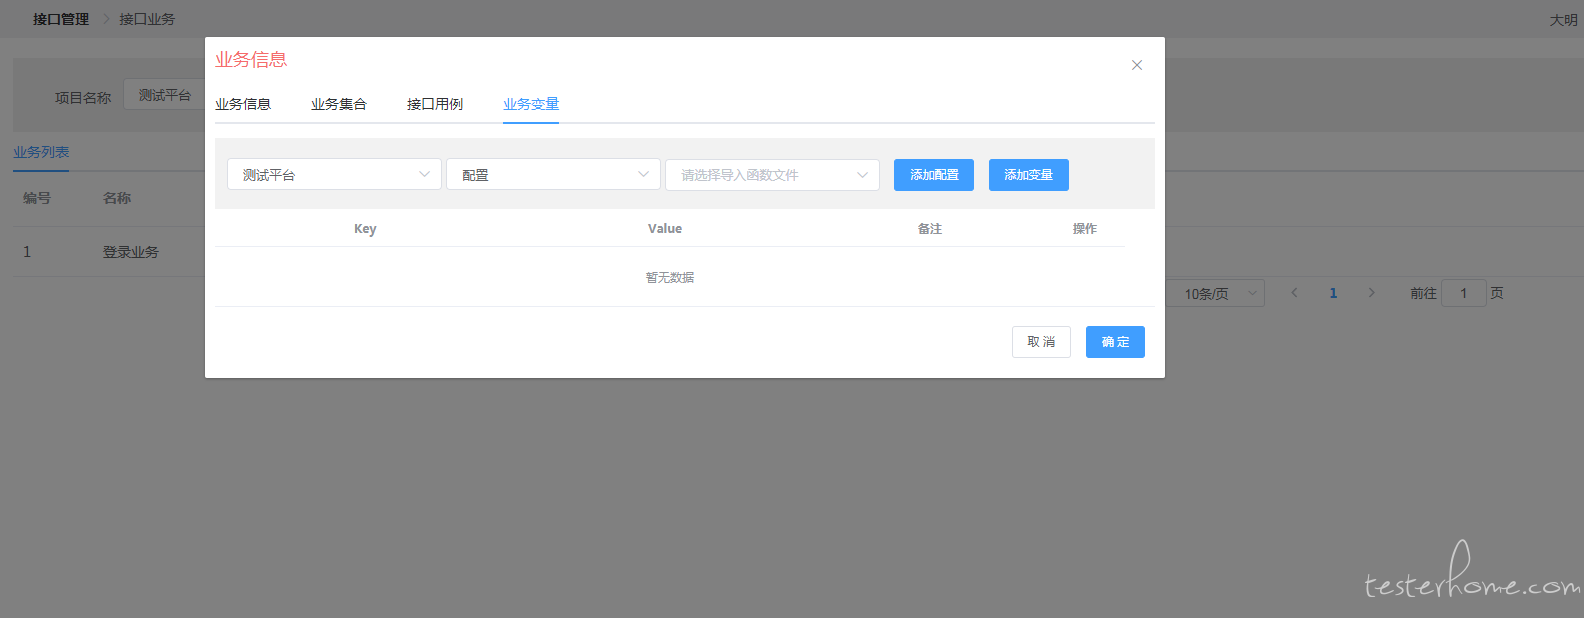Click the 名称 column header
This screenshot has width=1584, height=618.
pyautogui.click(x=117, y=198)
